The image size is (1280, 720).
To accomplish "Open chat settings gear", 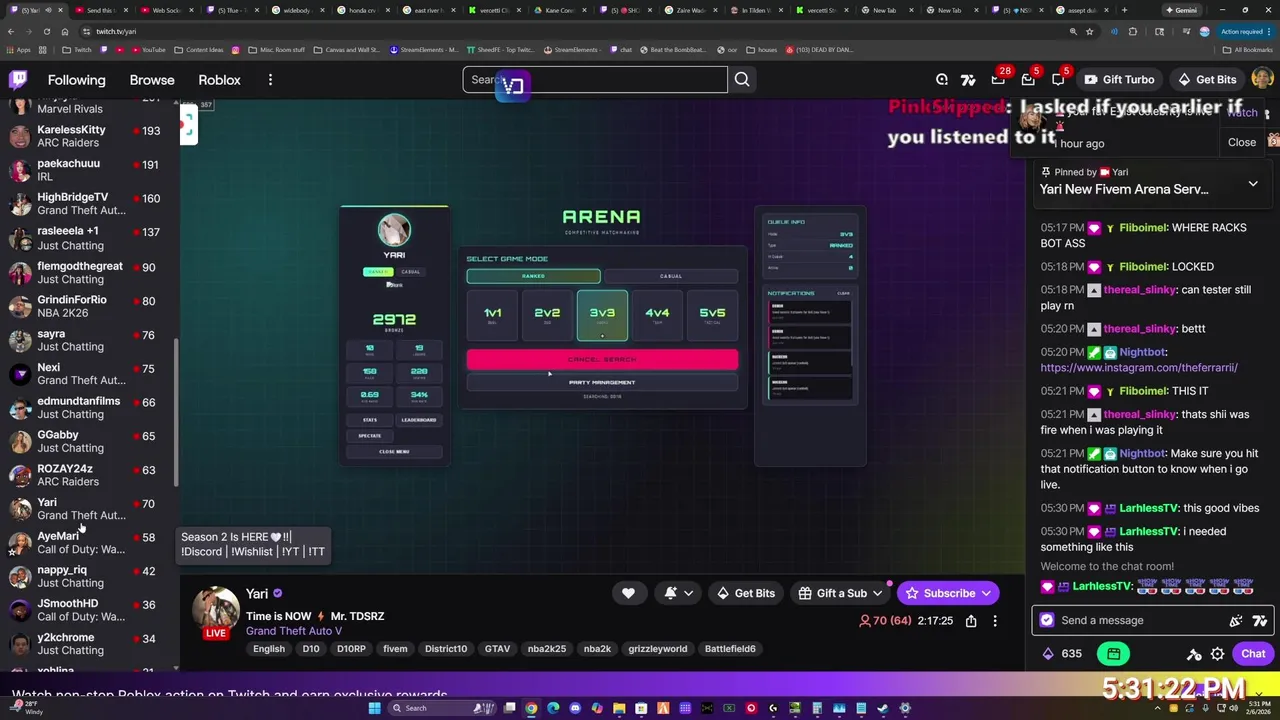I will 1217,654.
